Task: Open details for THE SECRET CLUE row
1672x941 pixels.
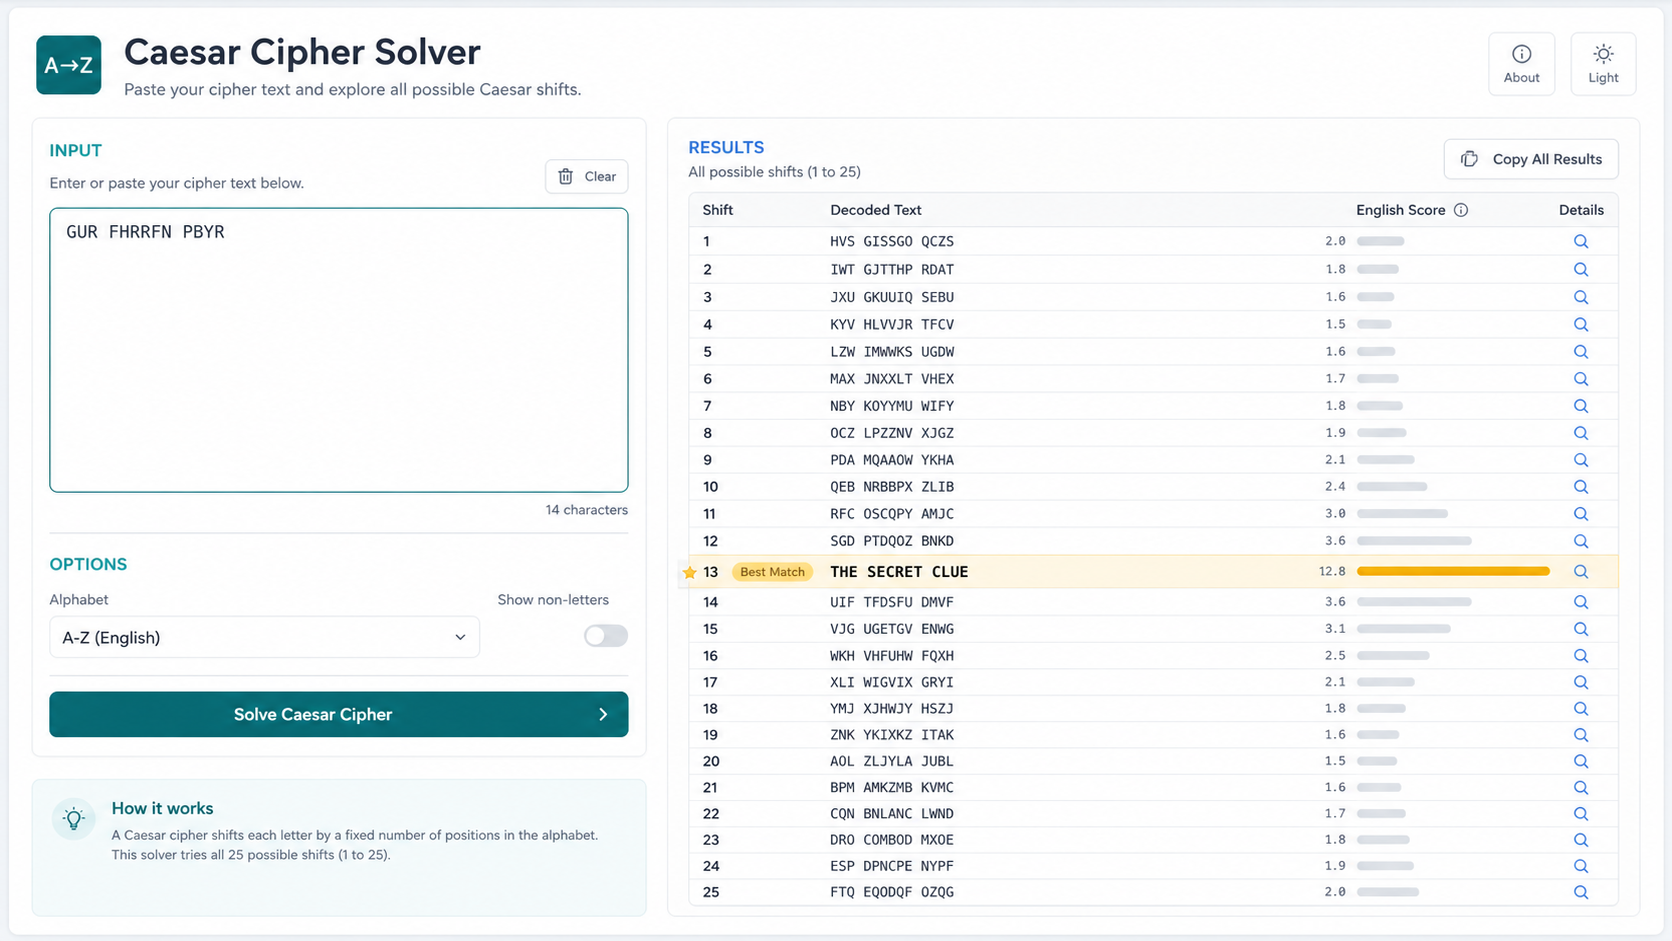Action: point(1581,572)
